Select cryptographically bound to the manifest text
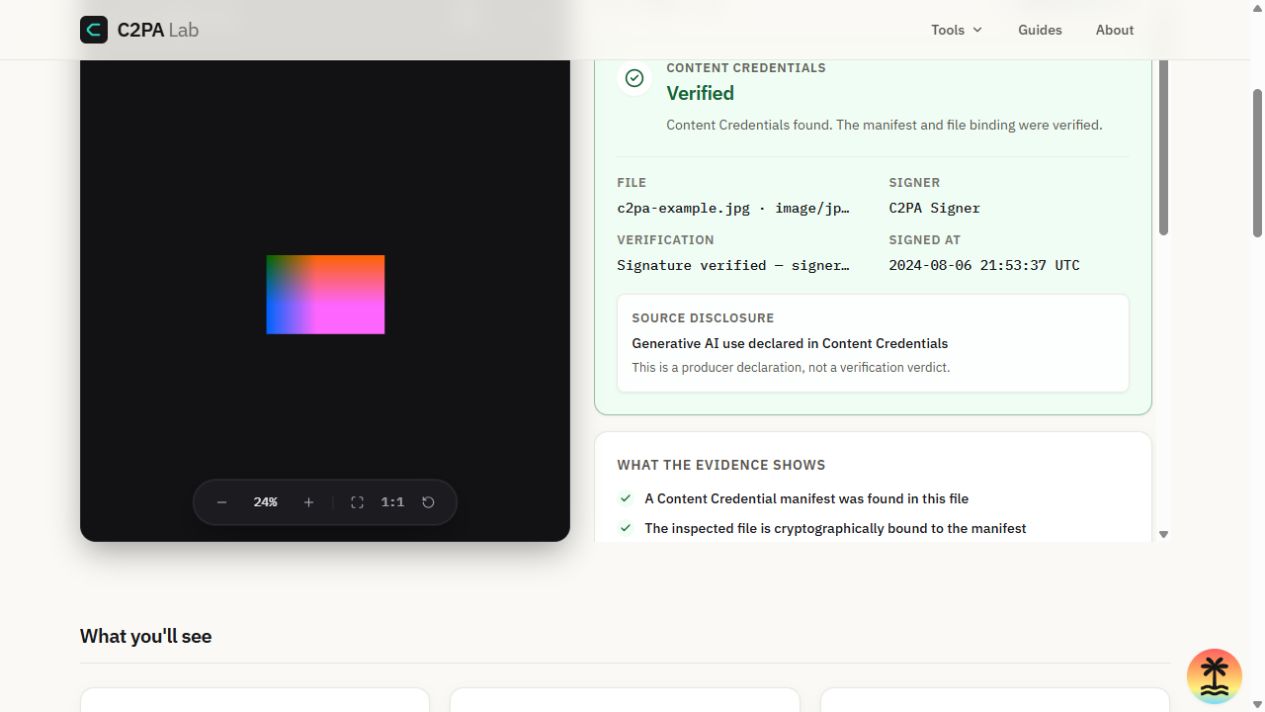The image size is (1265, 712). tap(835, 528)
